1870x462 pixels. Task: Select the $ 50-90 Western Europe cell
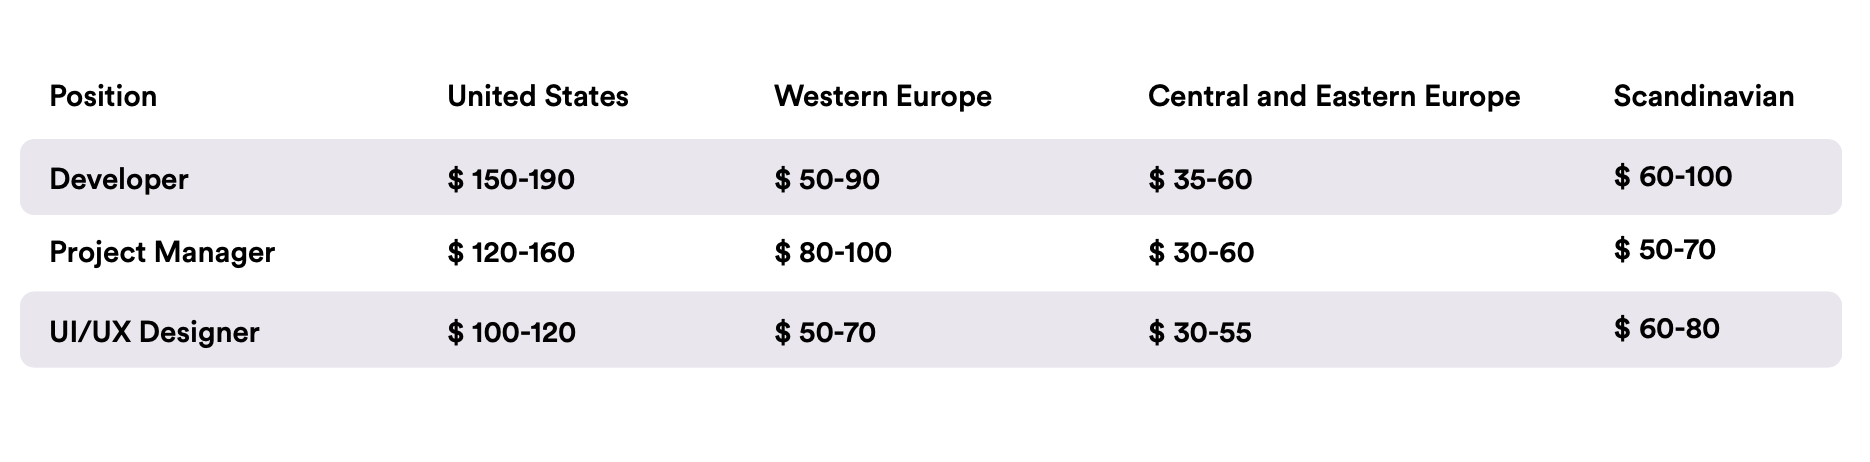(x=827, y=180)
